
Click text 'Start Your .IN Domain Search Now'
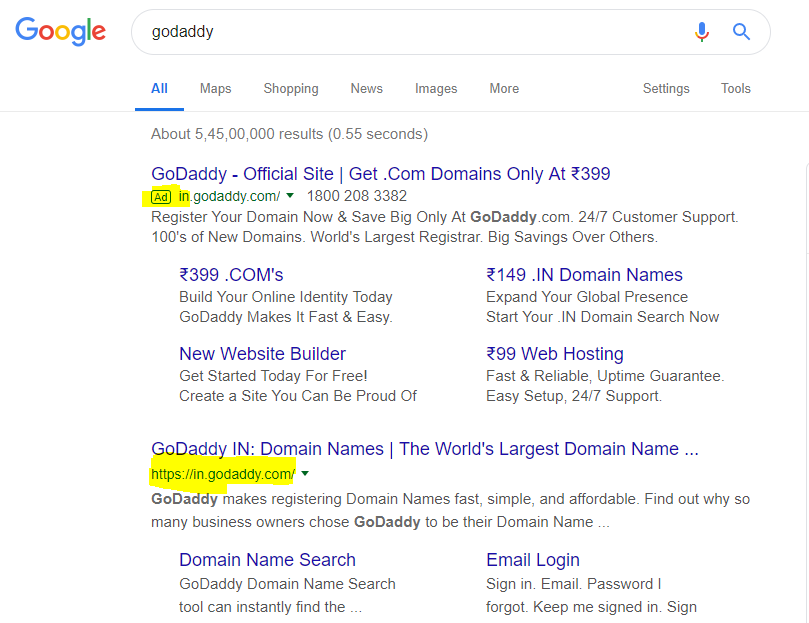(603, 317)
